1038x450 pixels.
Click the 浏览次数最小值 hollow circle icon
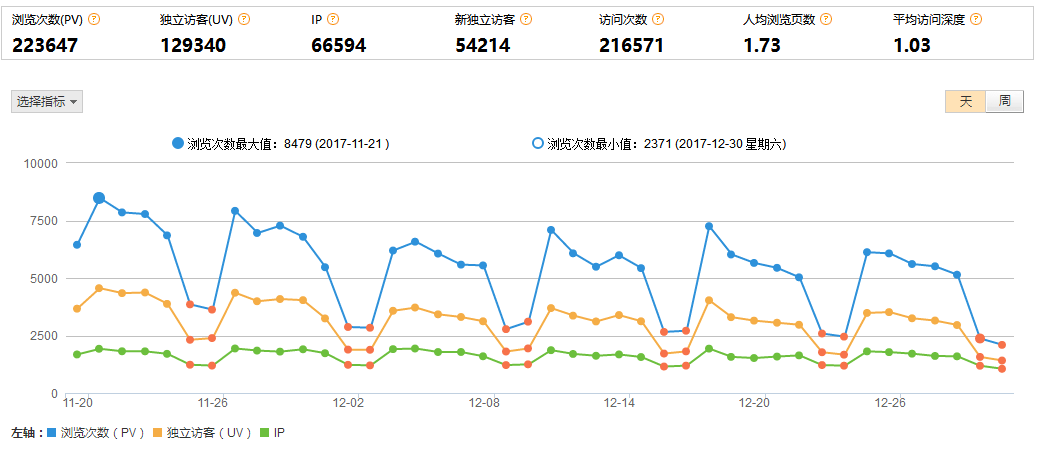(538, 144)
